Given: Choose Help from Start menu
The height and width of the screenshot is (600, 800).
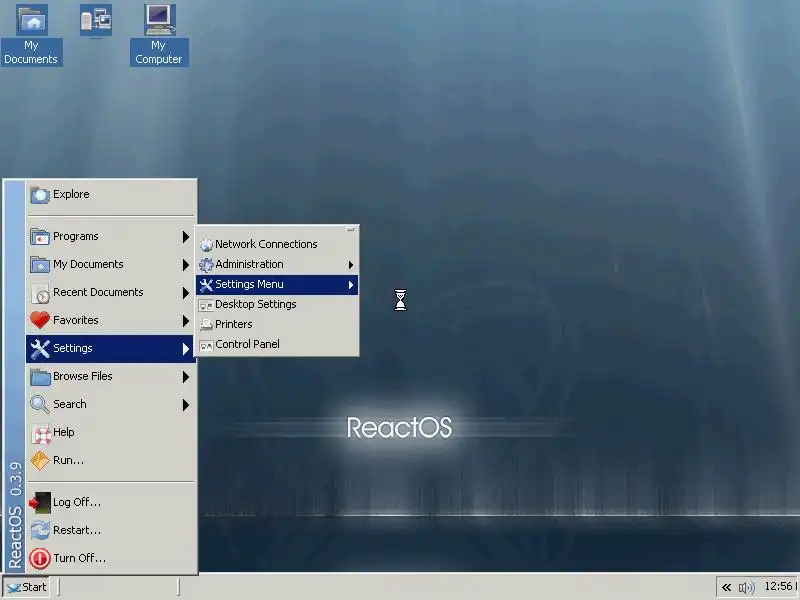Looking at the screenshot, I should 111,433.
